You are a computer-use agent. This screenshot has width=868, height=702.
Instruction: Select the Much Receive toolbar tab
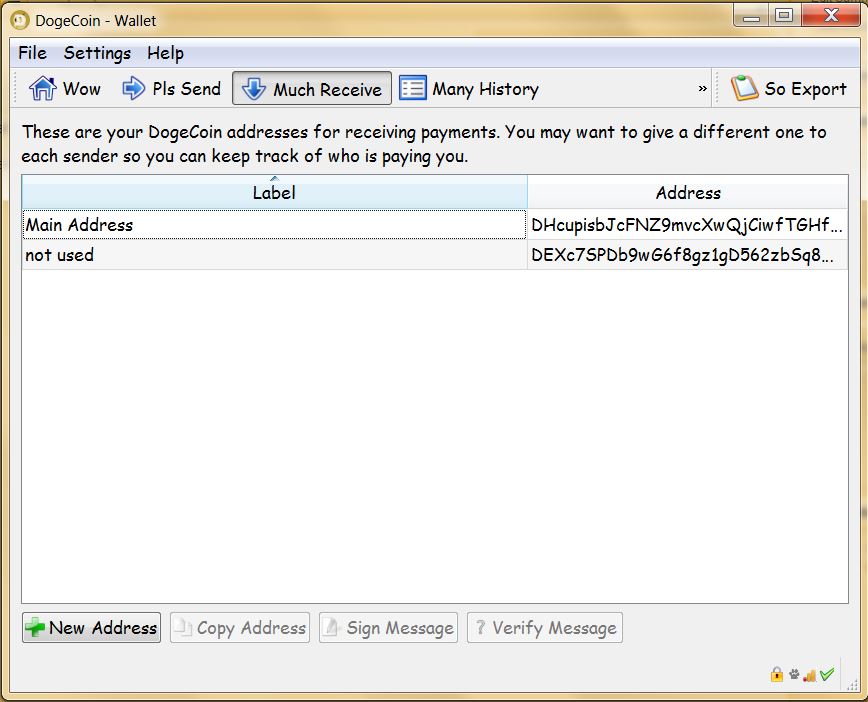pos(312,89)
